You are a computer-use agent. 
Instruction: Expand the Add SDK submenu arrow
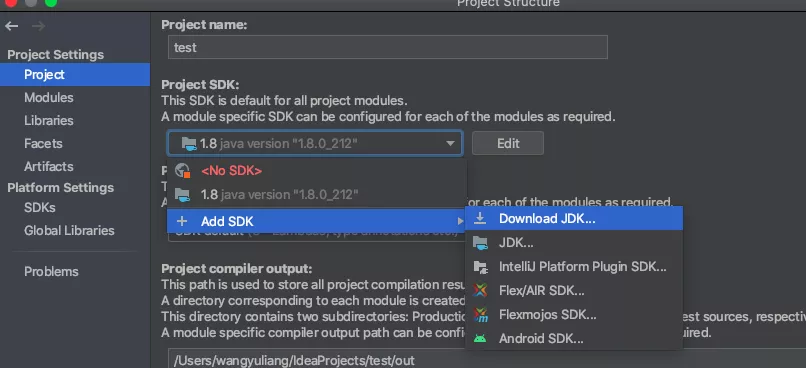[460, 222]
